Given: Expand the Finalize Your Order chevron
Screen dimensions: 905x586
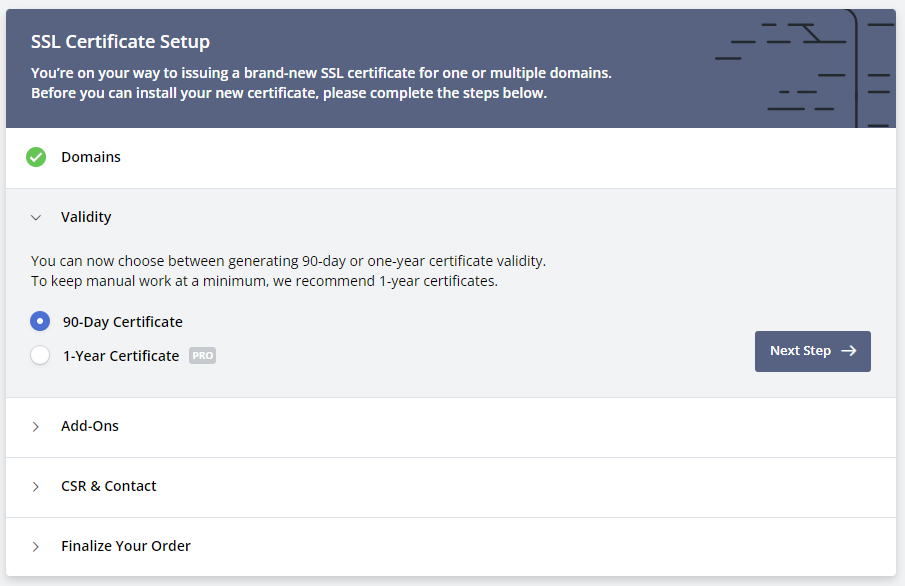Looking at the screenshot, I should (x=36, y=547).
